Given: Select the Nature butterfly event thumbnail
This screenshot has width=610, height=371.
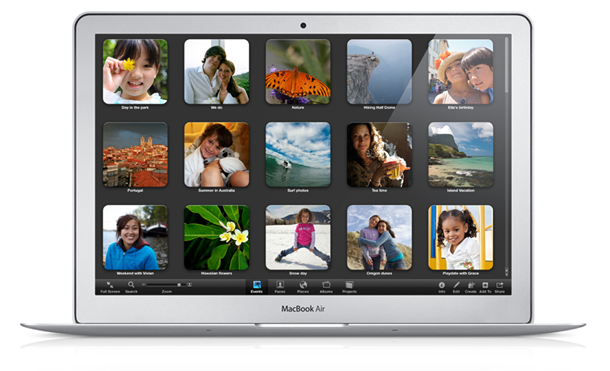Looking at the screenshot, I should click(298, 72).
